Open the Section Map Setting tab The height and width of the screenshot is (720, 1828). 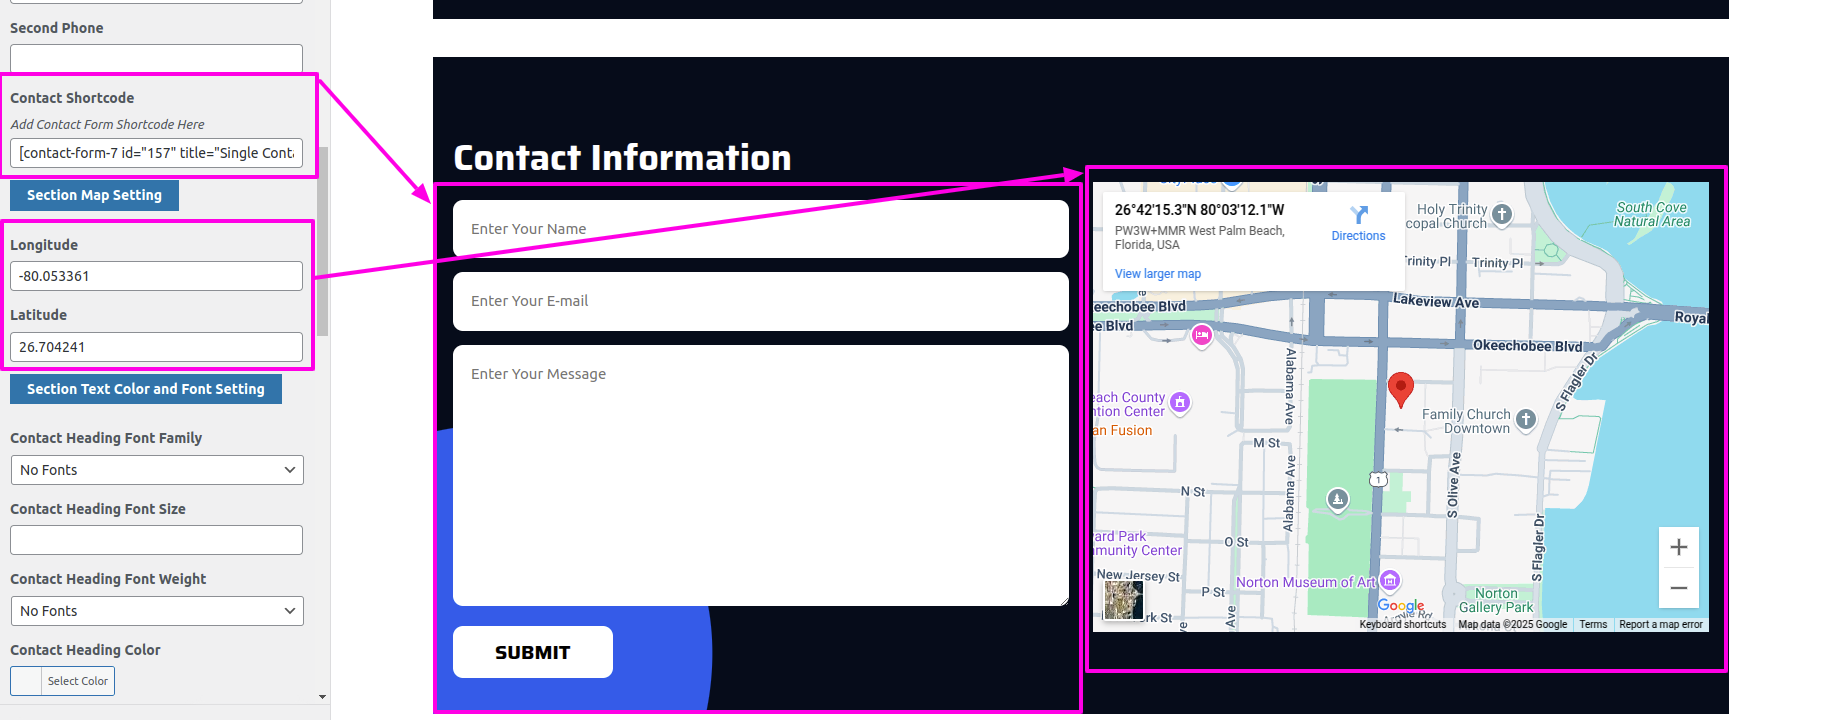[94, 195]
